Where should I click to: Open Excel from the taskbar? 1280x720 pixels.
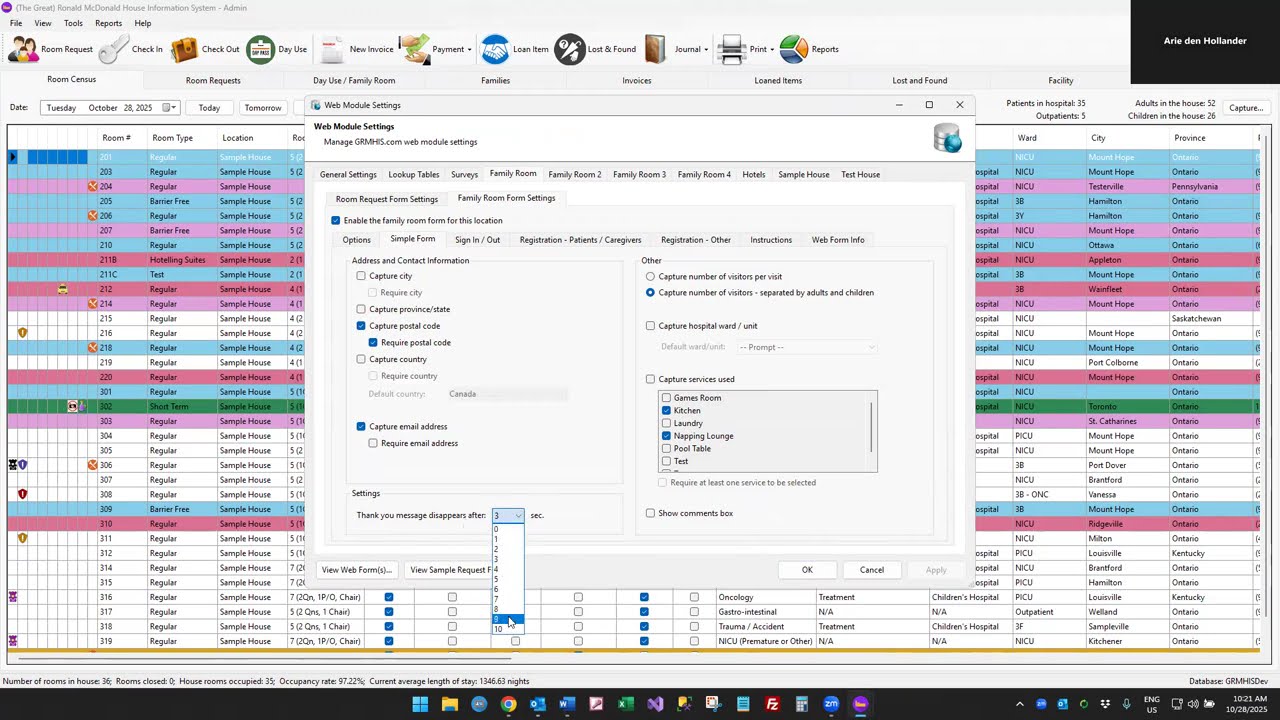625,704
